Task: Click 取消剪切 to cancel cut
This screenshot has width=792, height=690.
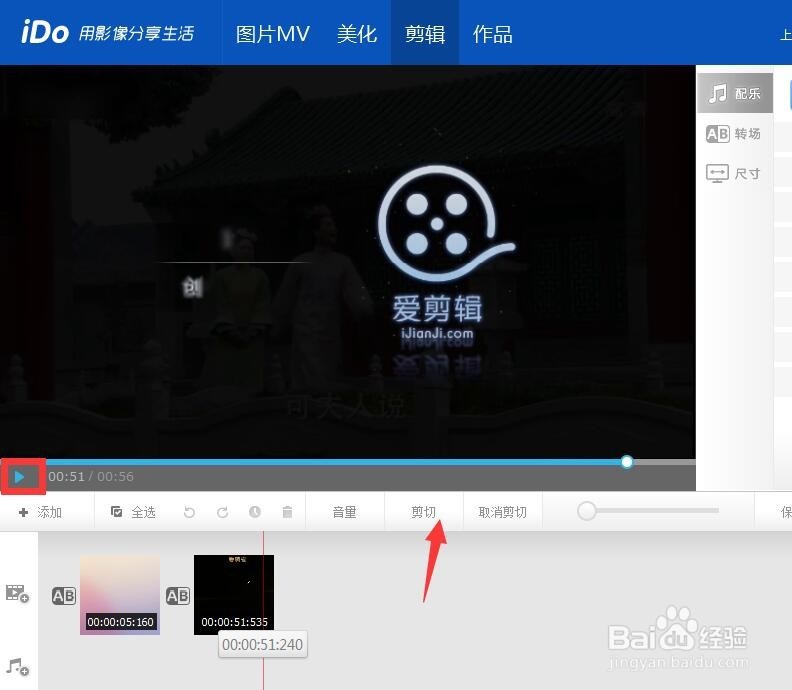Action: point(503,512)
